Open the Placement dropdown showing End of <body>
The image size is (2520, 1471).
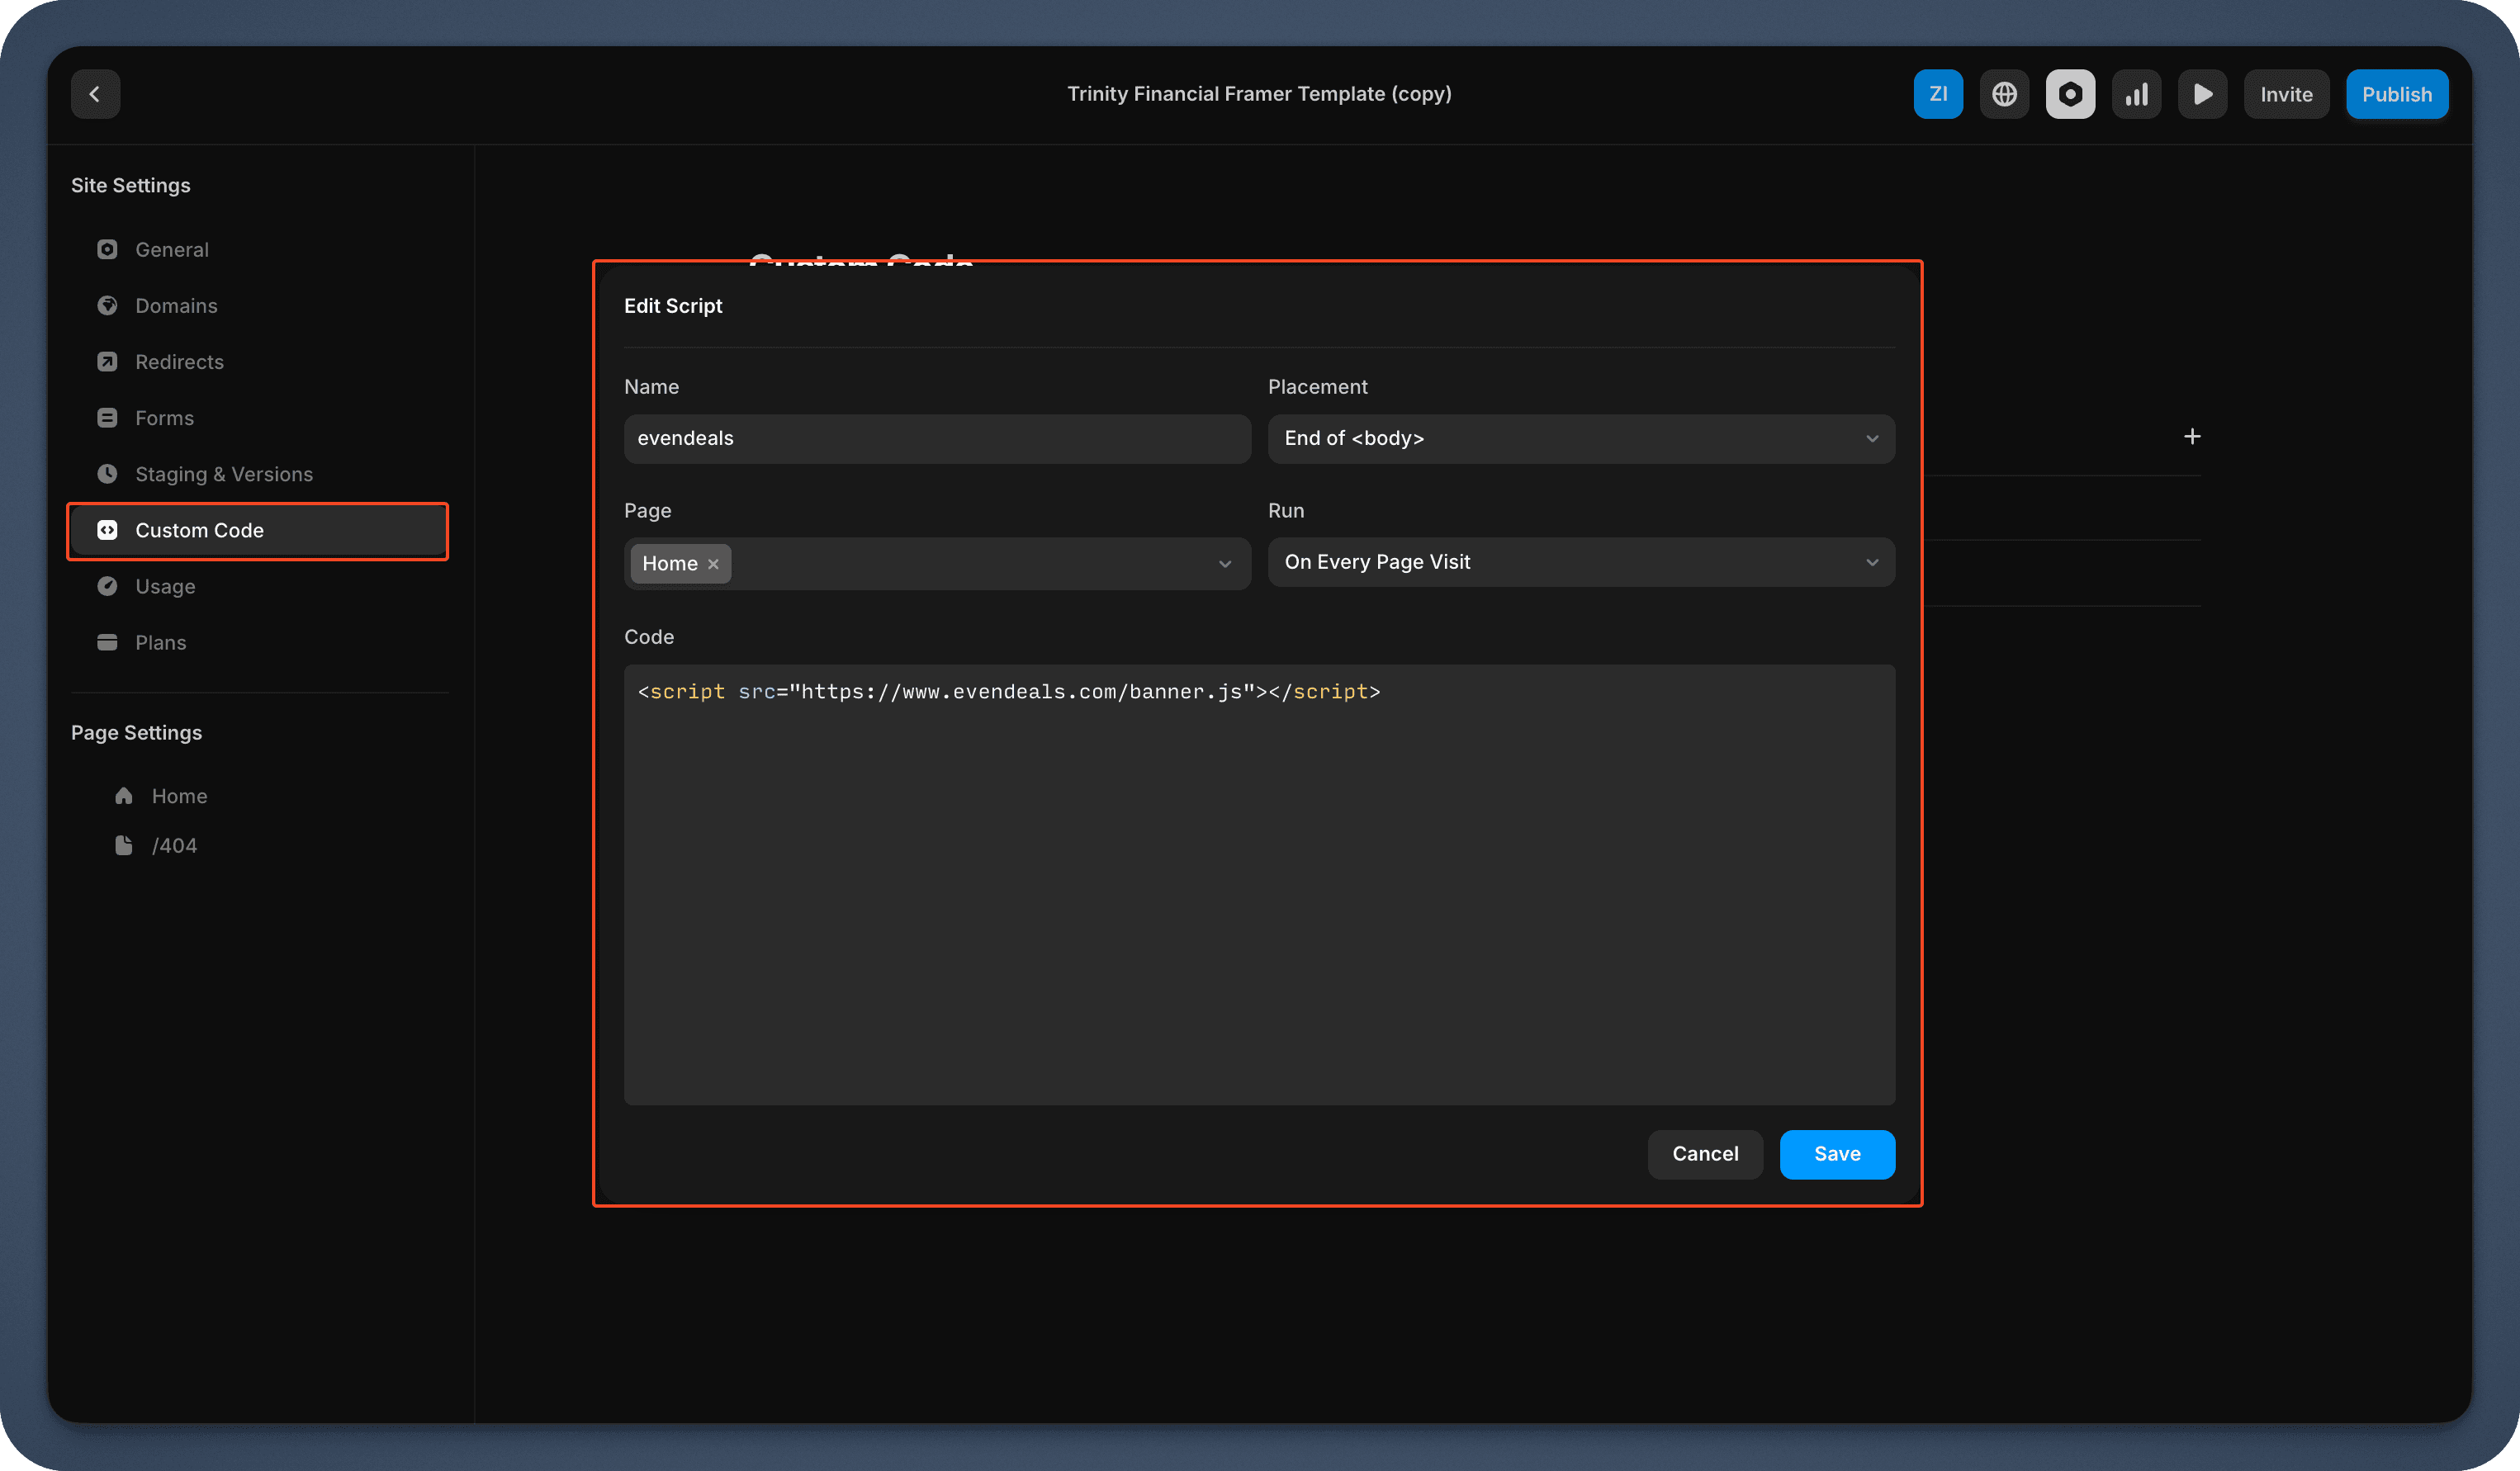pyautogui.click(x=1580, y=438)
